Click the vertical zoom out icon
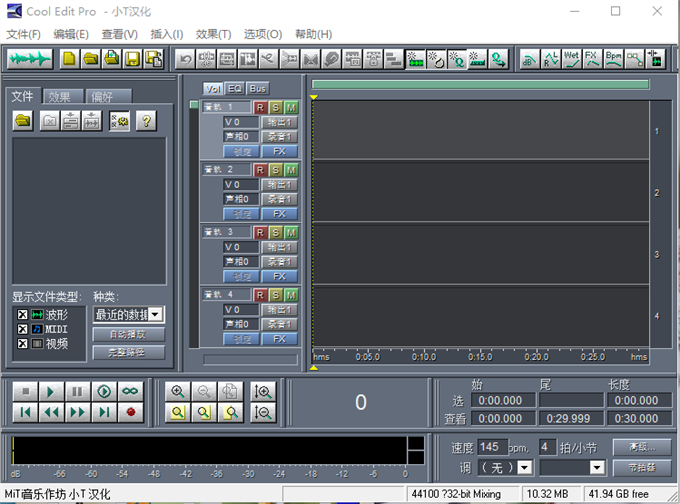The height and width of the screenshot is (504, 680). pyautogui.click(x=264, y=411)
